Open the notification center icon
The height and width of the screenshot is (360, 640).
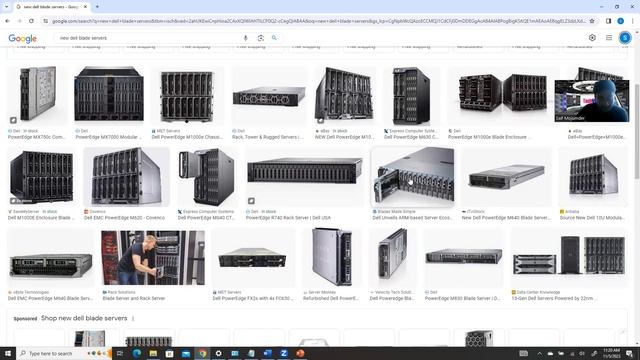[x=630, y=353]
